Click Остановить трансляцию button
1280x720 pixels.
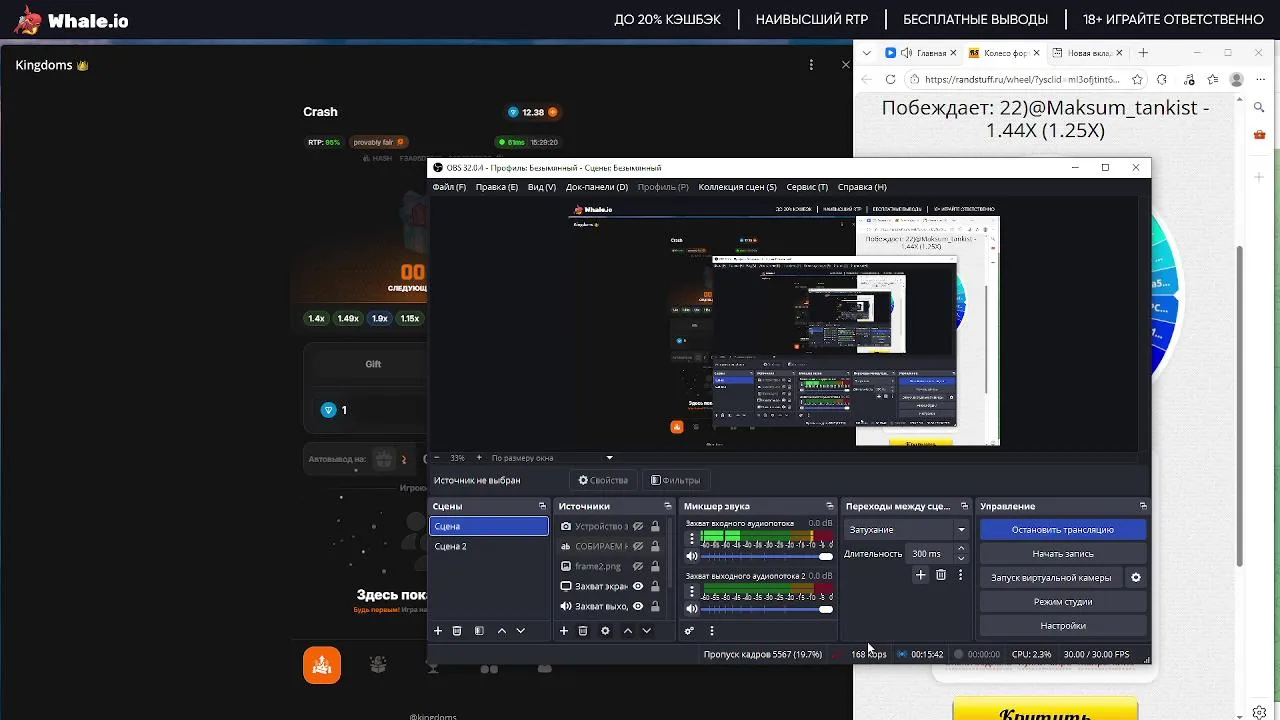pos(1062,530)
